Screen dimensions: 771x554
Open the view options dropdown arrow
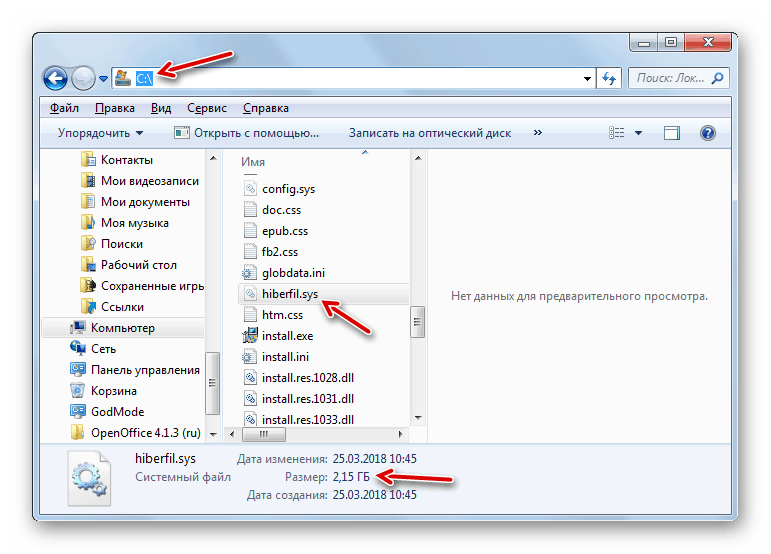click(x=638, y=133)
